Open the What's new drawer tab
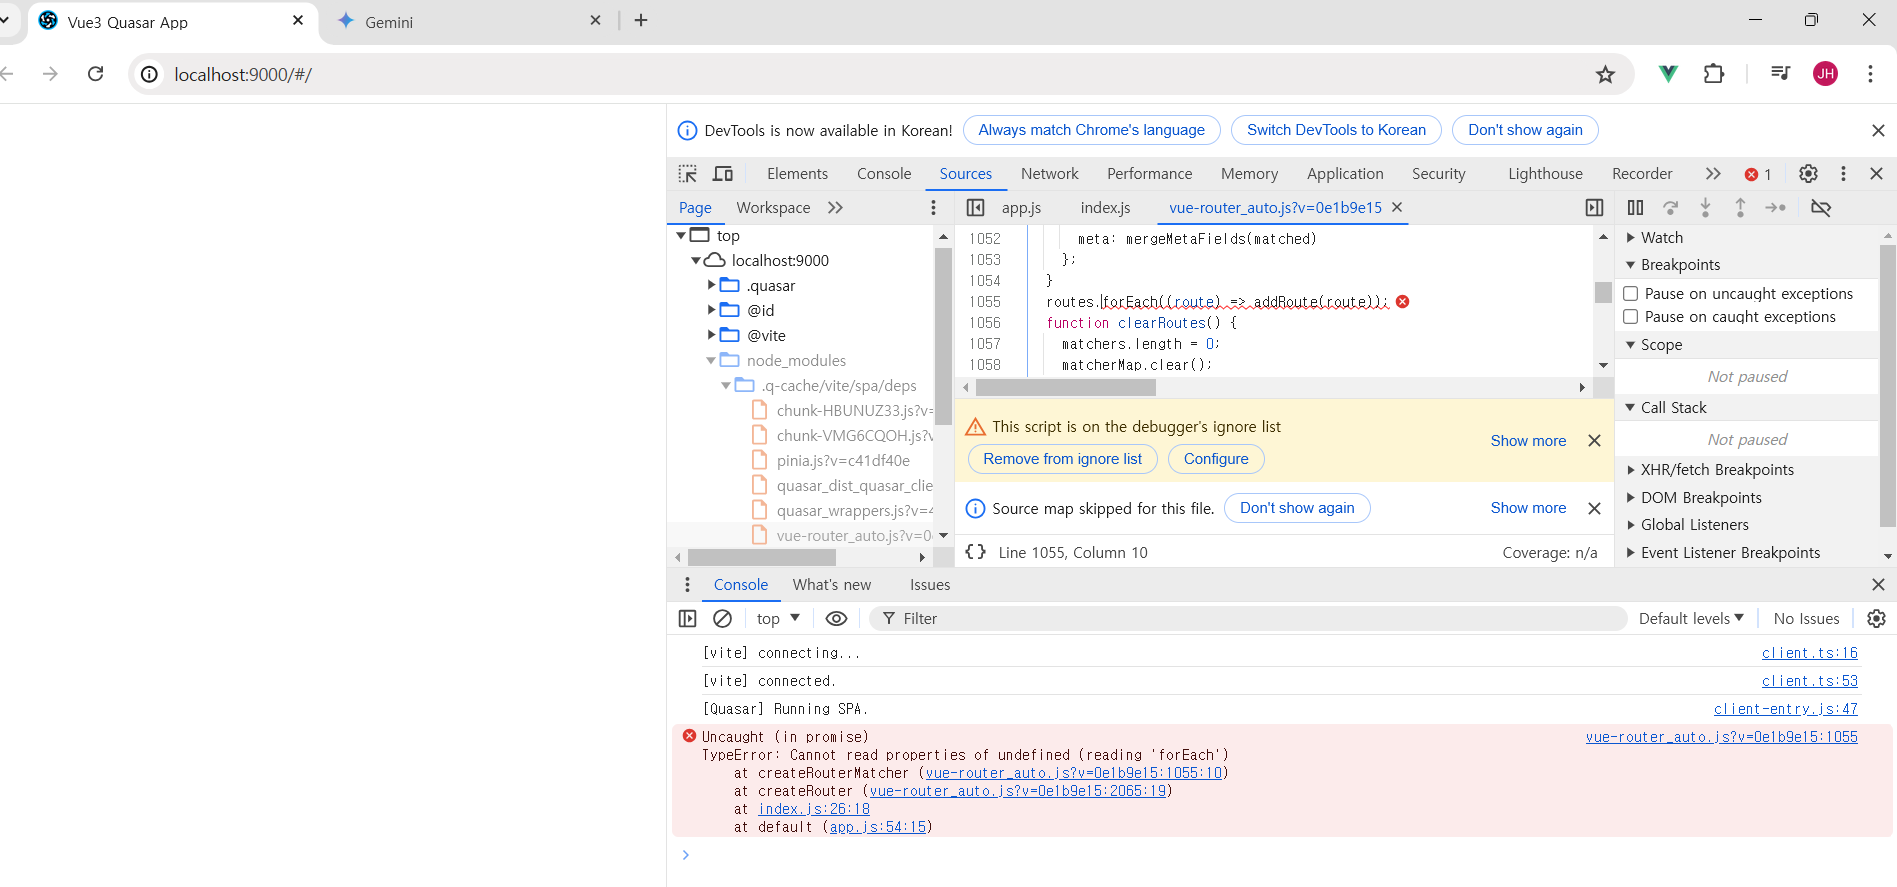1897x887 pixels. [831, 585]
